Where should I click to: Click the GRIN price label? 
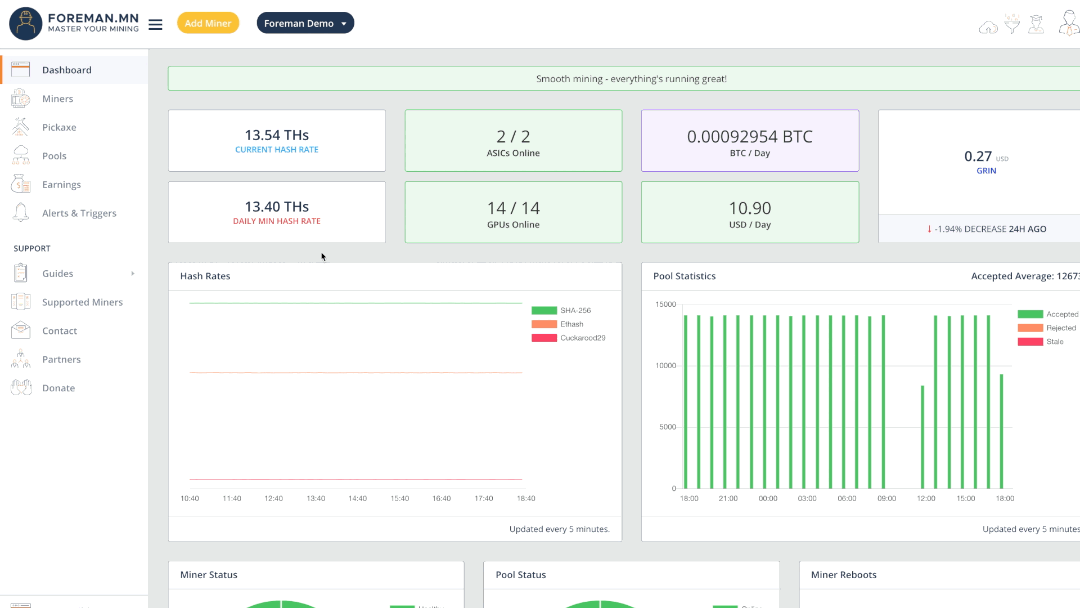pyautogui.click(x=986, y=171)
